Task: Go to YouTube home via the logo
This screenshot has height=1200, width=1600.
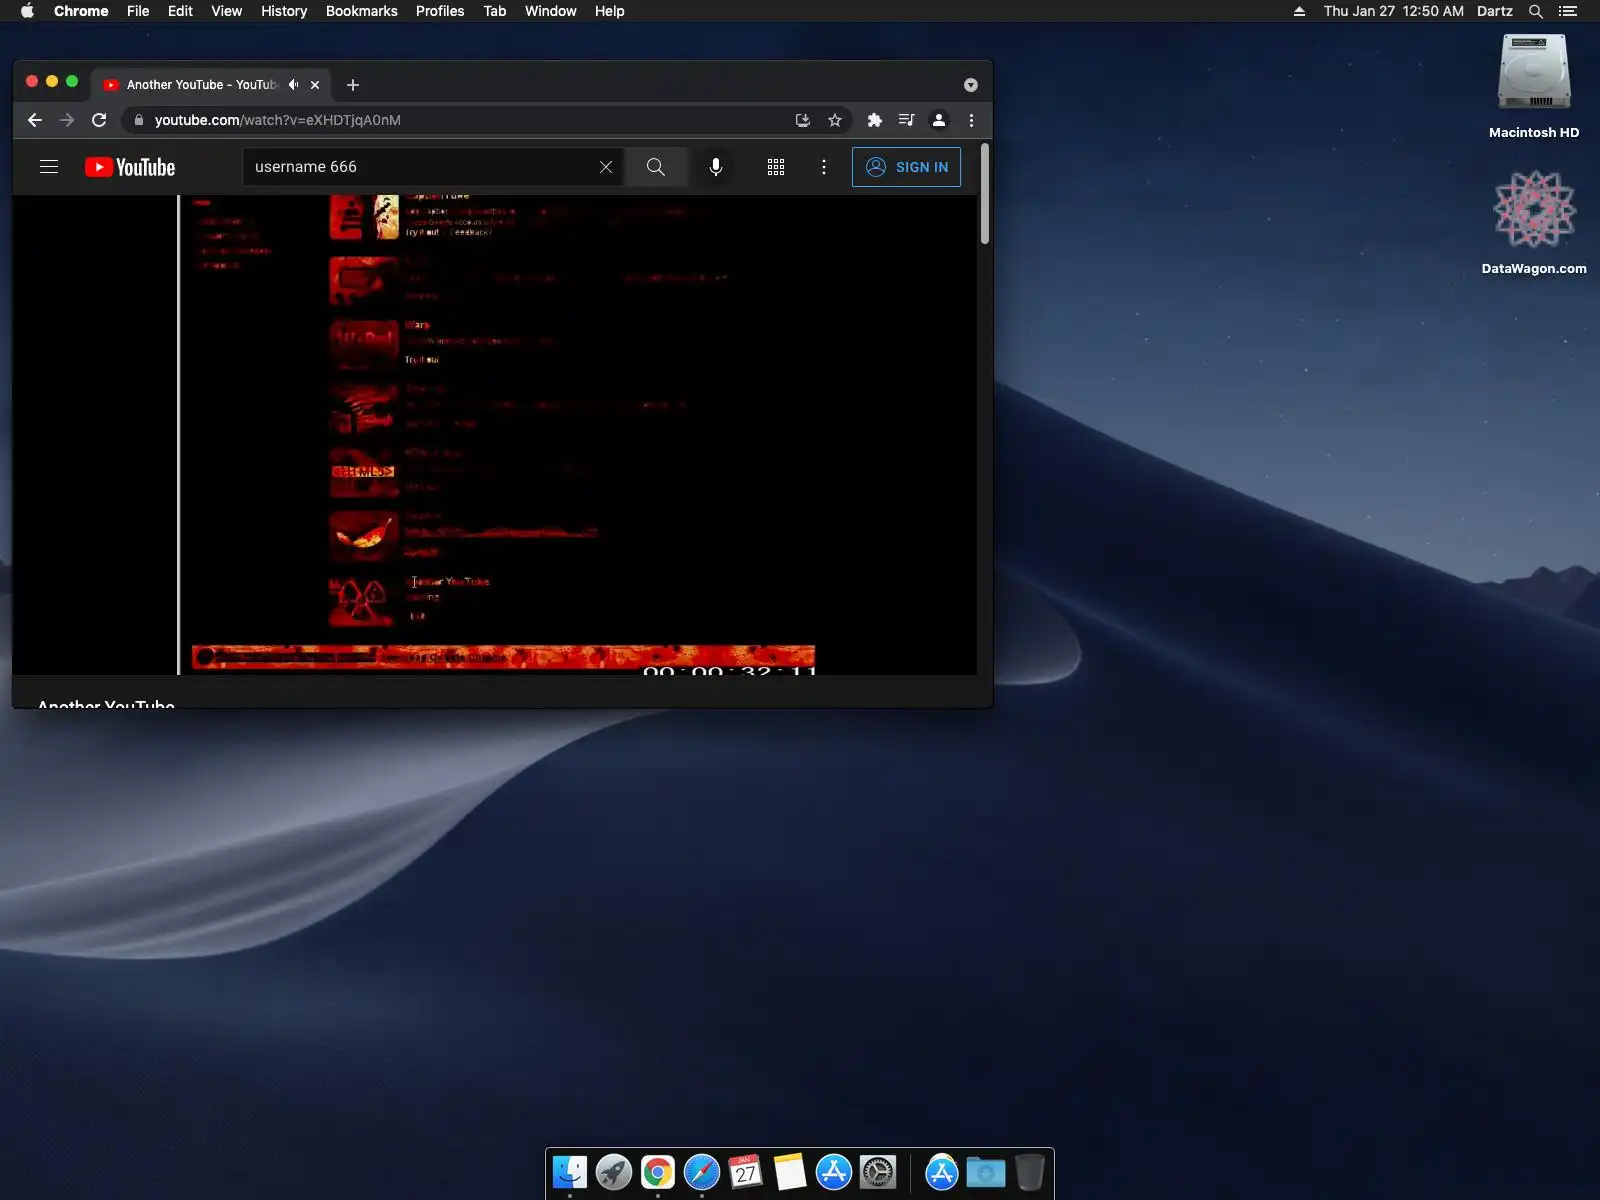Action: (x=130, y=167)
